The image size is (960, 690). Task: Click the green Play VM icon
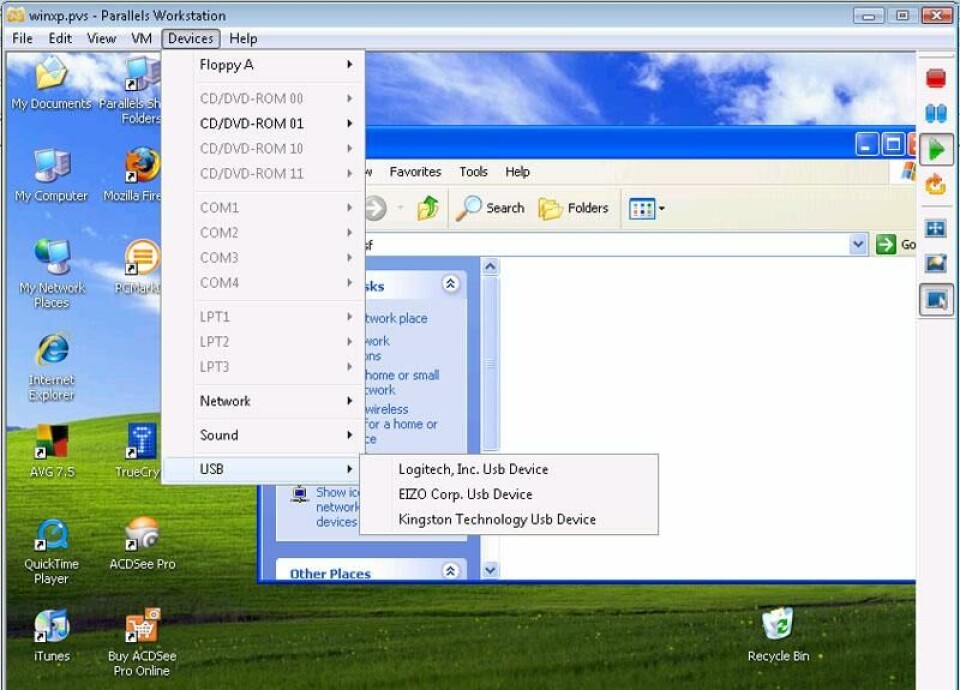[x=936, y=149]
